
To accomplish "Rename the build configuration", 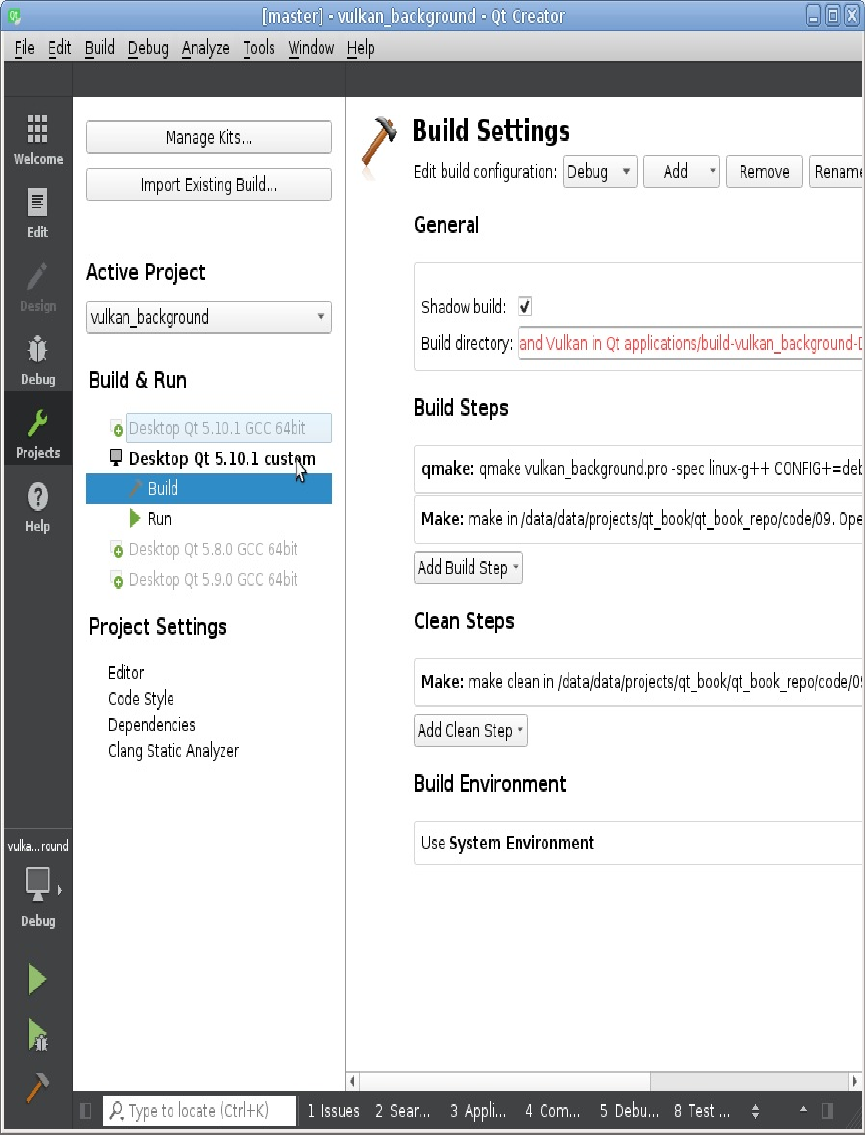I will click(837, 172).
